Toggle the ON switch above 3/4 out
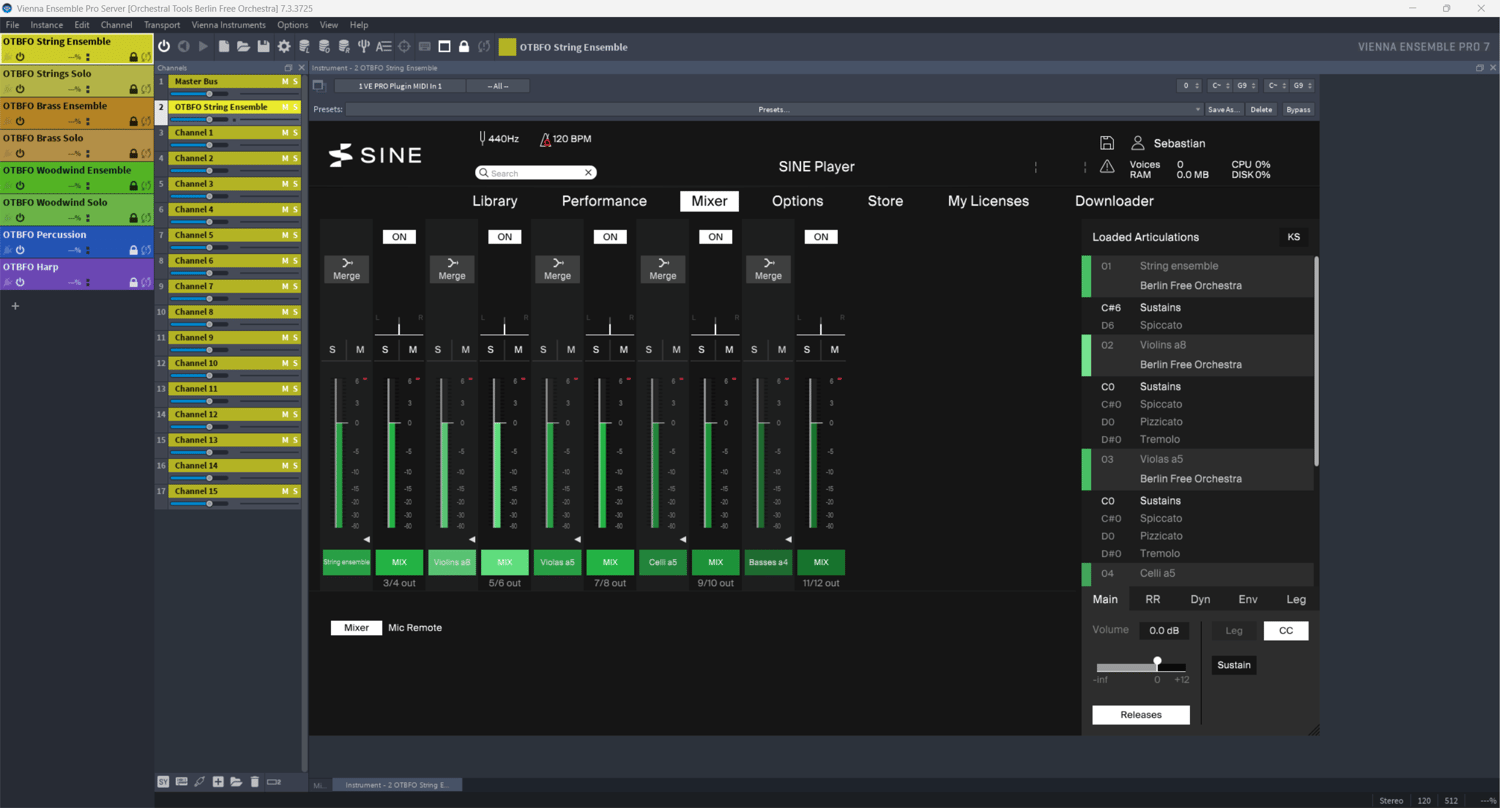 399,237
